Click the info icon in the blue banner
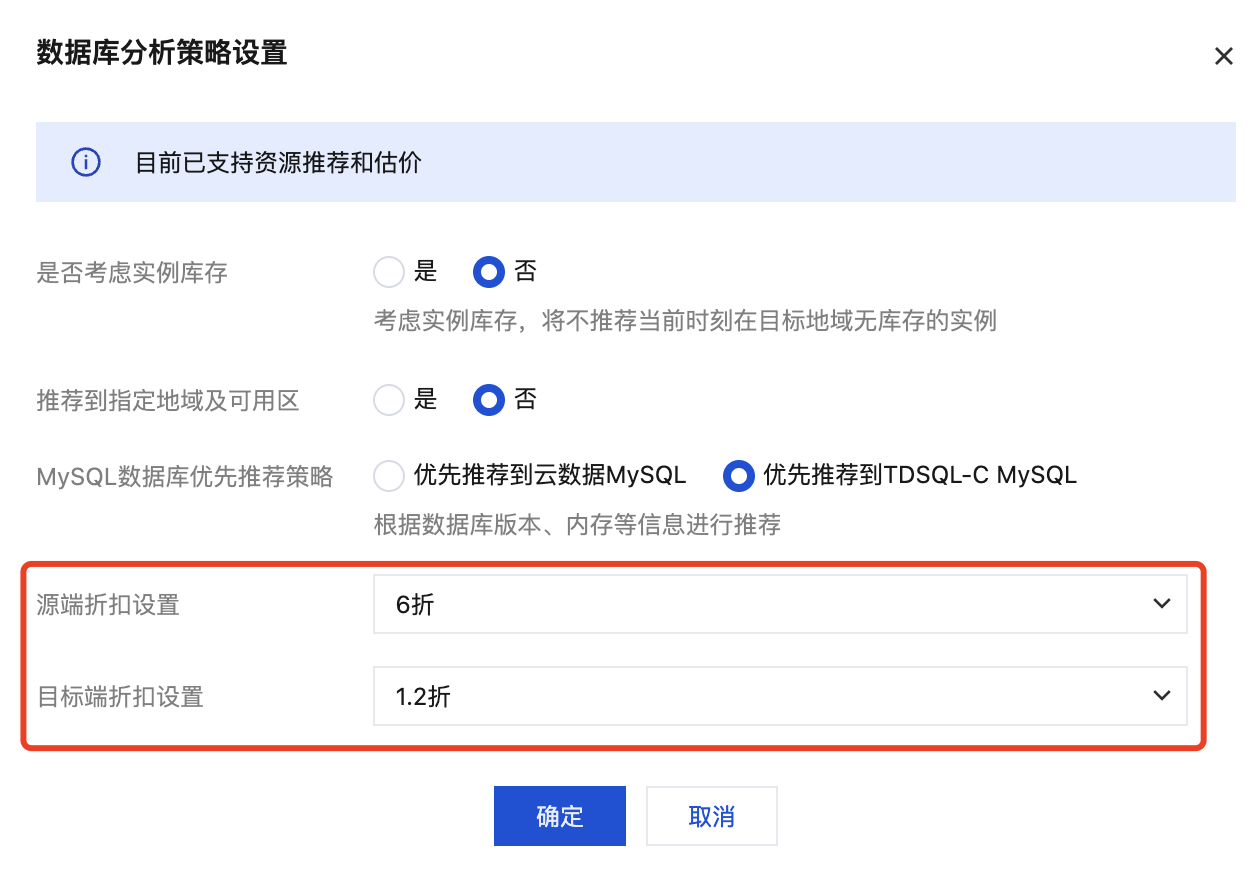This screenshot has height=882, width=1260. (86, 162)
